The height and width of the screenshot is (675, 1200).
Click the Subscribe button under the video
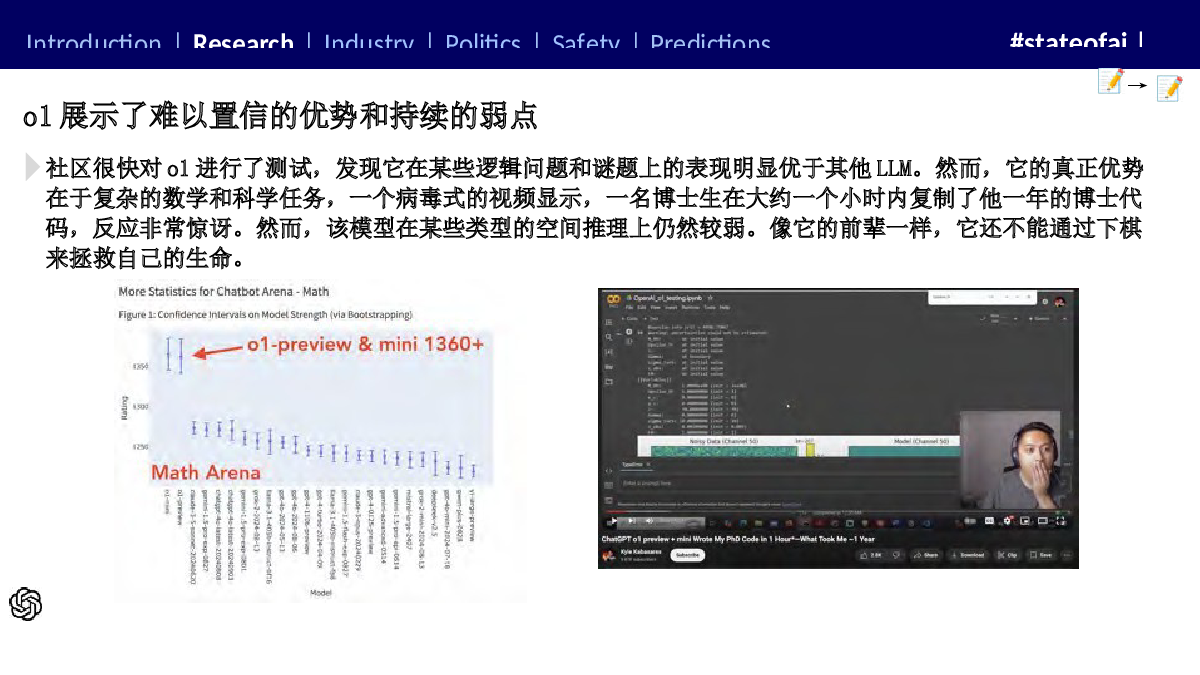point(687,554)
